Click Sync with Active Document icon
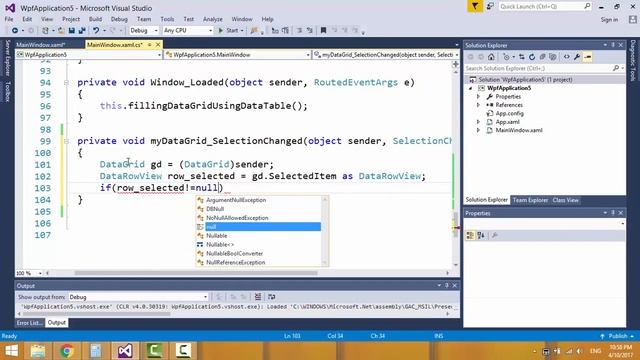Image resolution: width=640 pixels, height=360 pixels. coord(522,57)
